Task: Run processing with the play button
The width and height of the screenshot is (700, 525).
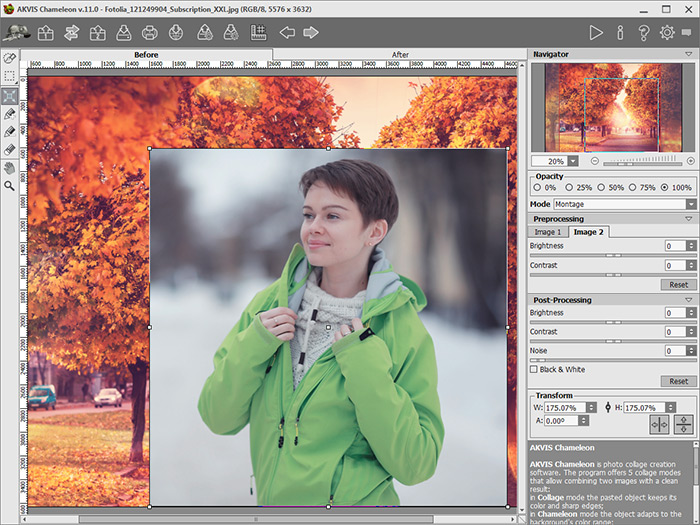Action: [596, 33]
